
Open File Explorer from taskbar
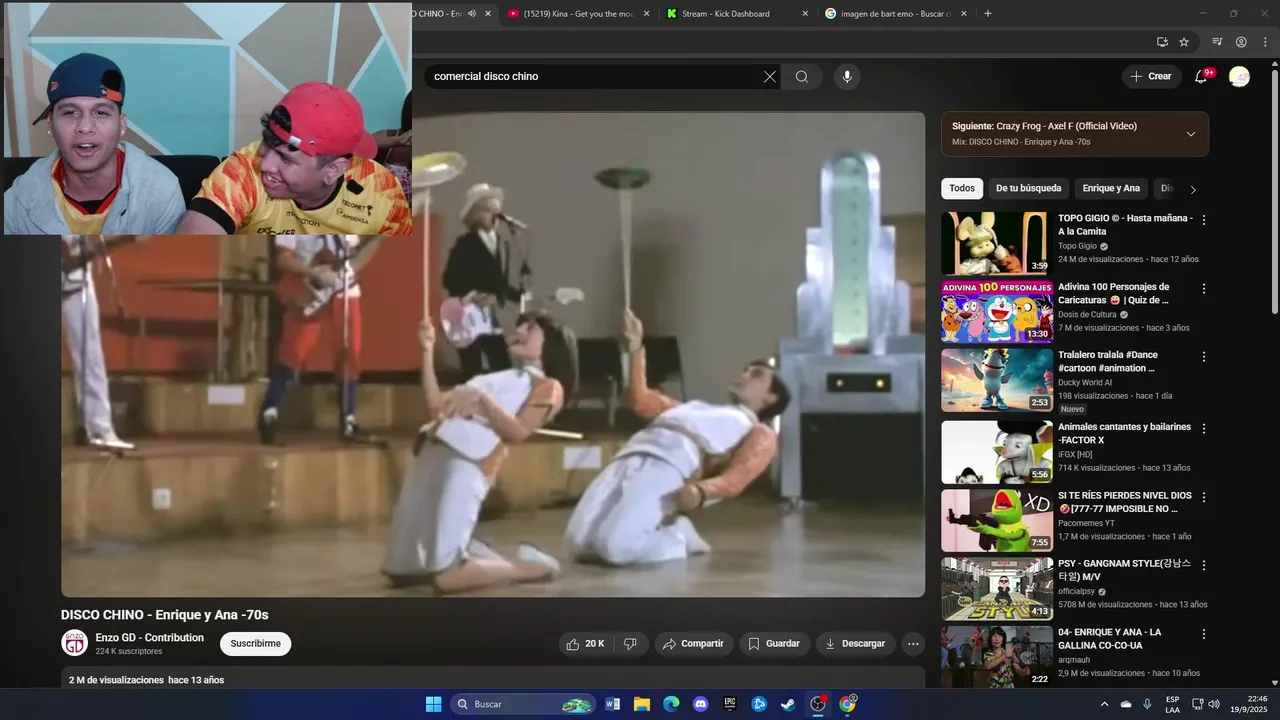coord(642,704)
